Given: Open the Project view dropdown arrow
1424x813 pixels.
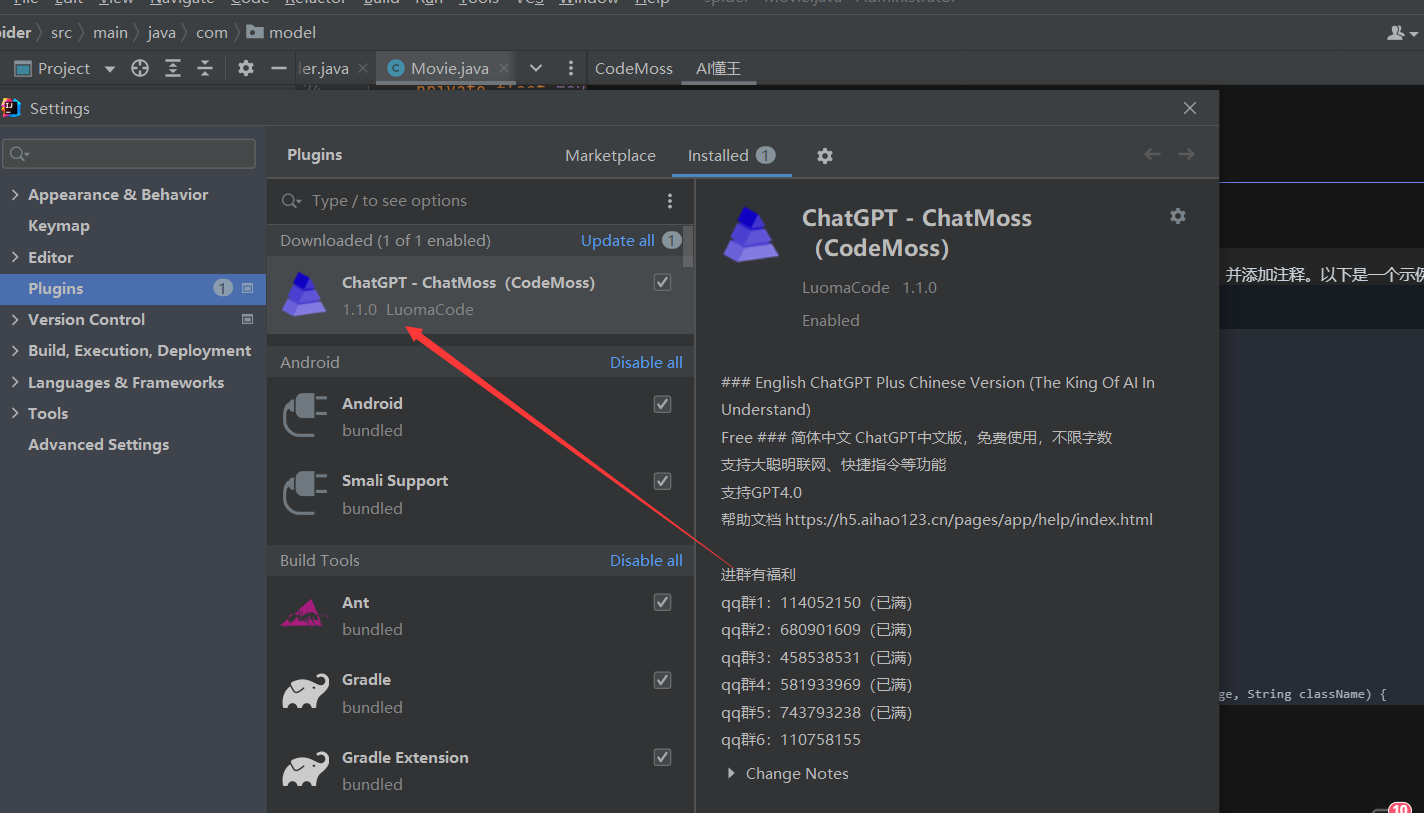Looking at the screenshot, I should 110,69.
